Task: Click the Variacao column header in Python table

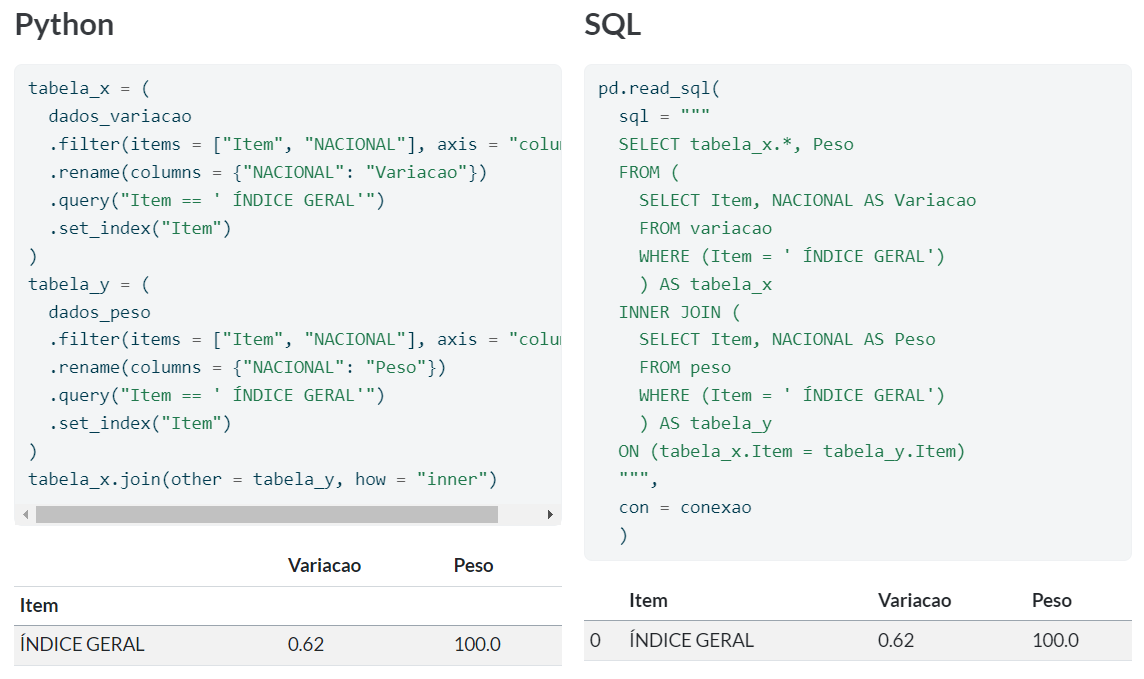Action: 324,565
